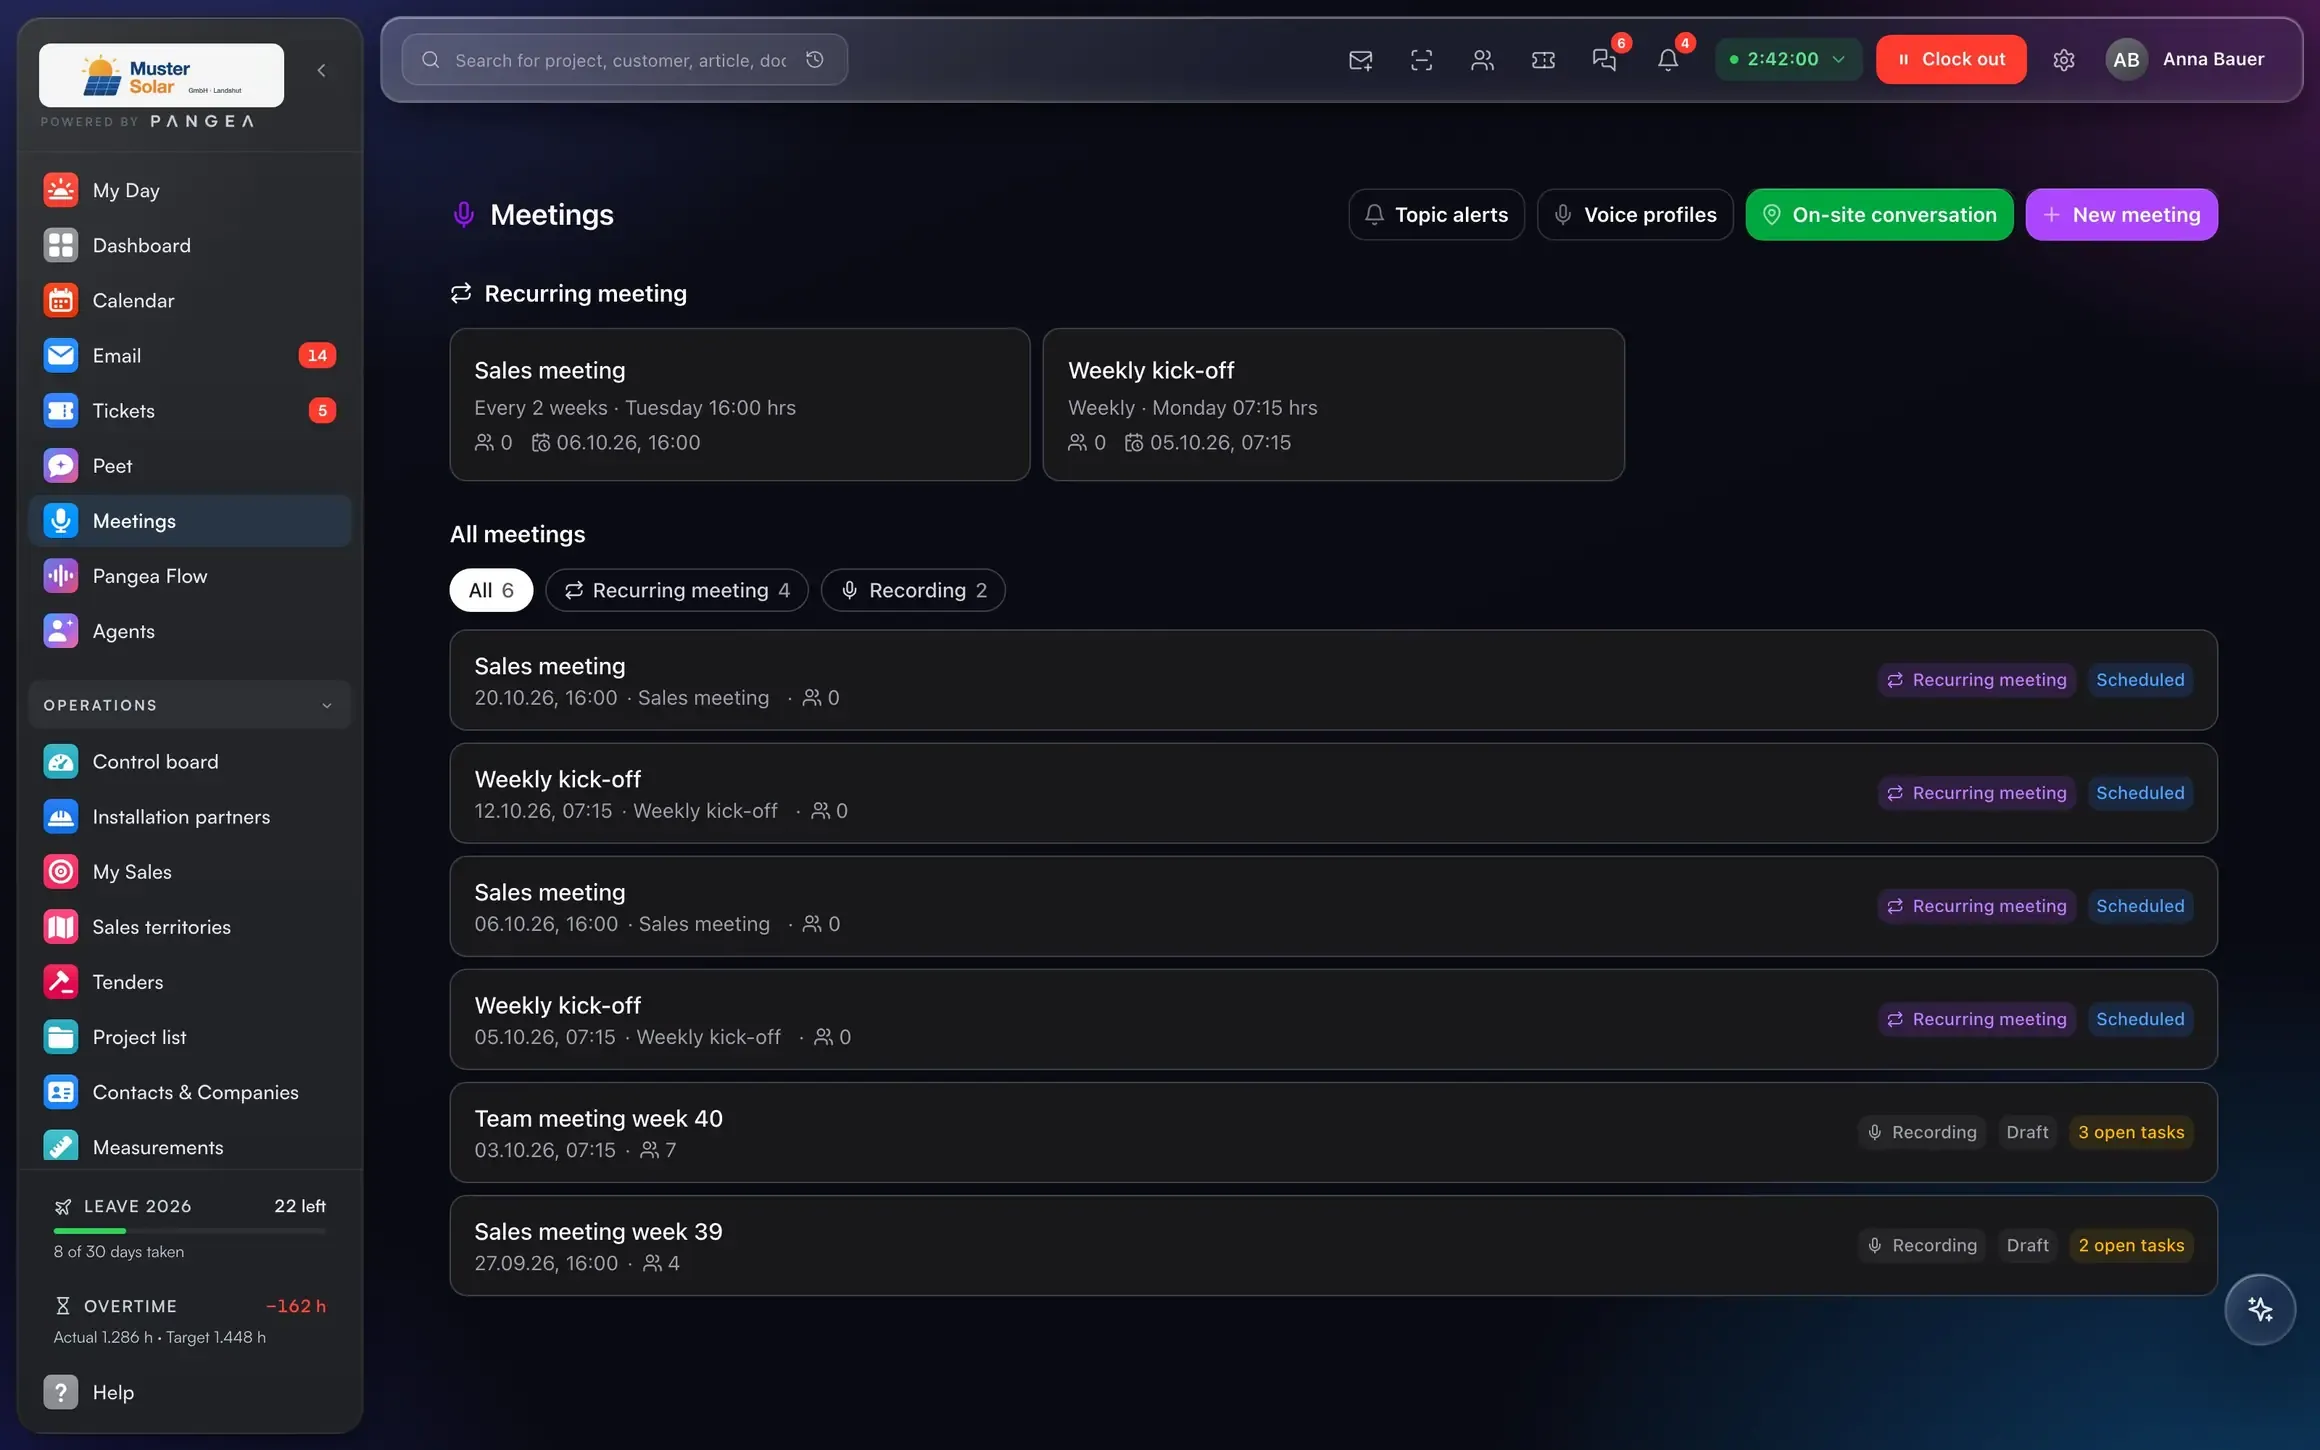Screen dimensions: 2320x1450
Task: Open the search history clock icon
Action: (x=815, y=60)
